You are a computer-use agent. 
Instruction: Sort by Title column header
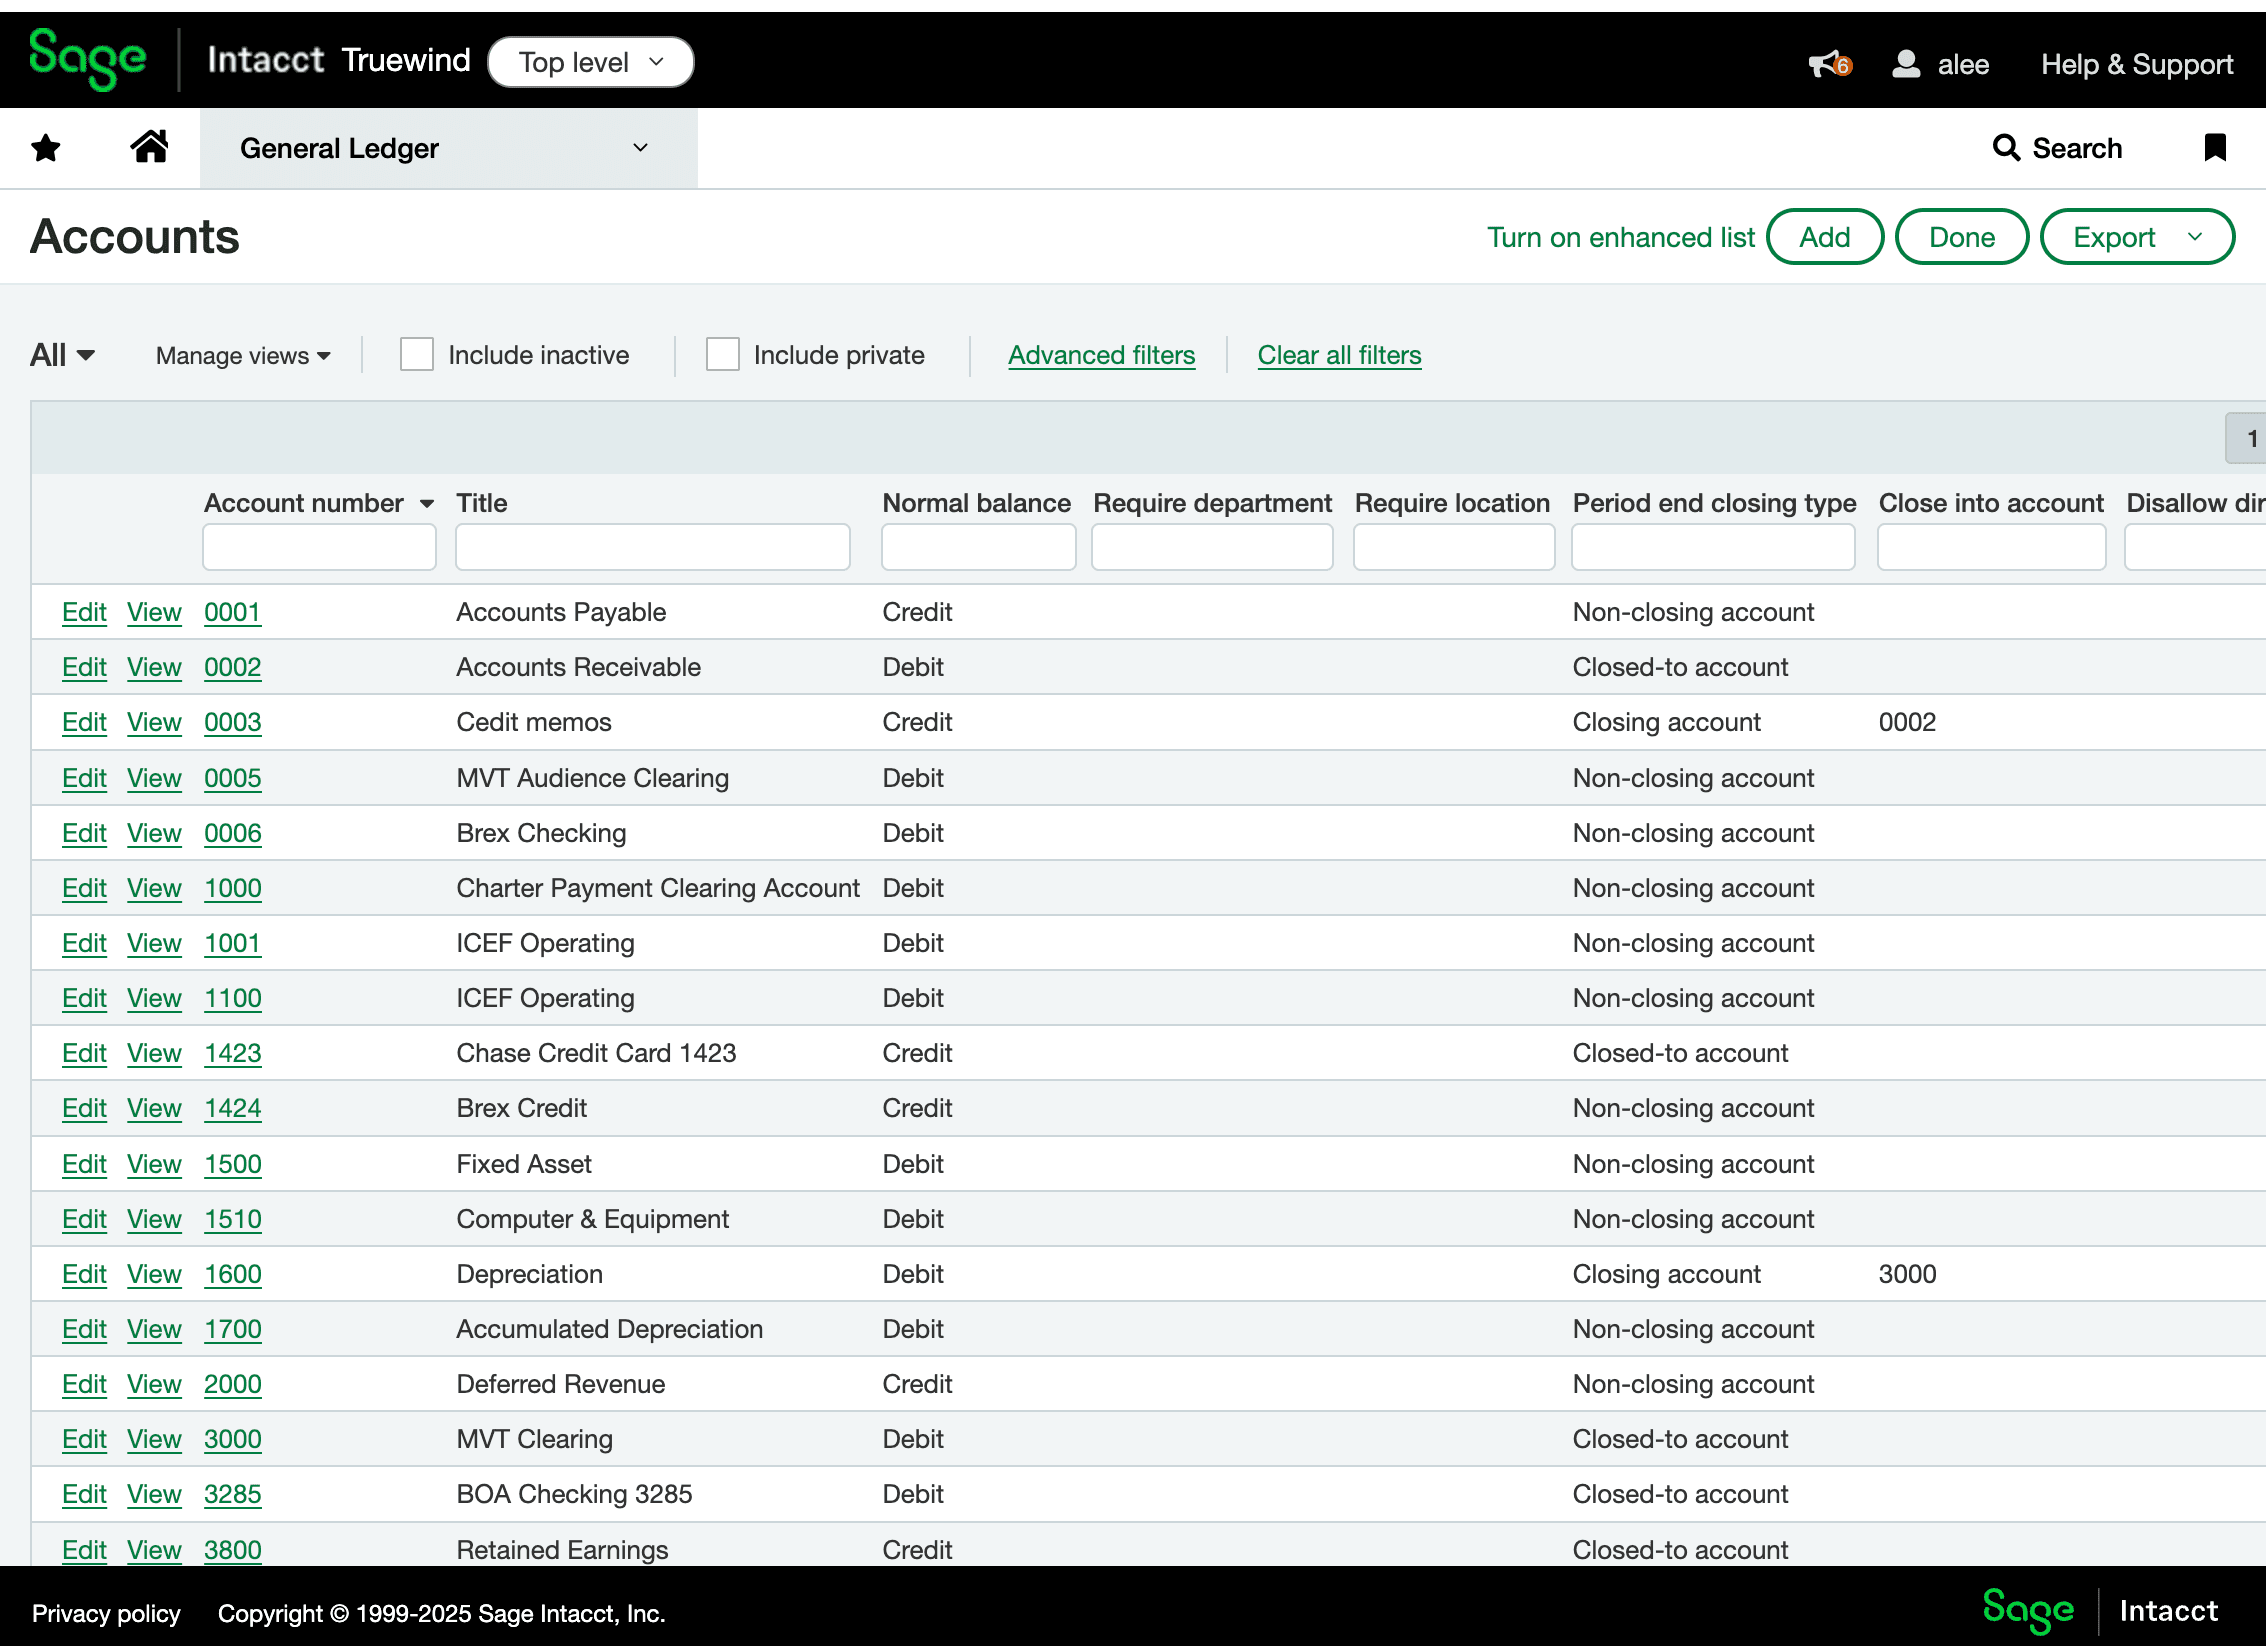point(481,503)
